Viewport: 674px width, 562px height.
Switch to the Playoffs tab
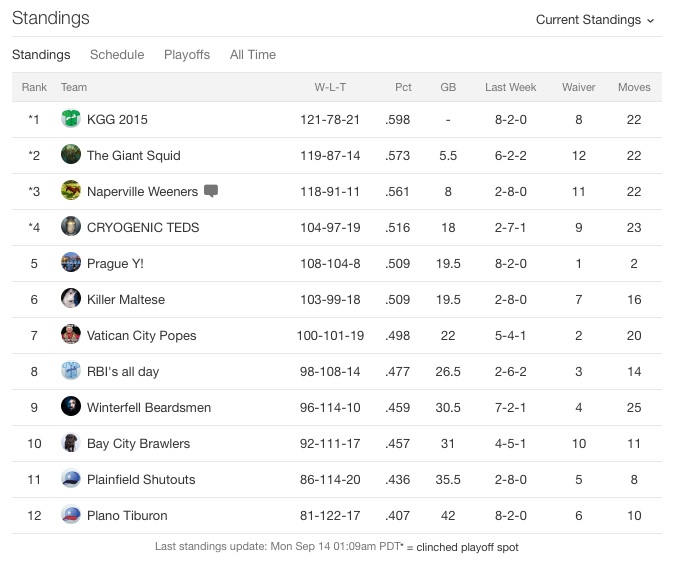pyautogui.click(x=187, y=55)
